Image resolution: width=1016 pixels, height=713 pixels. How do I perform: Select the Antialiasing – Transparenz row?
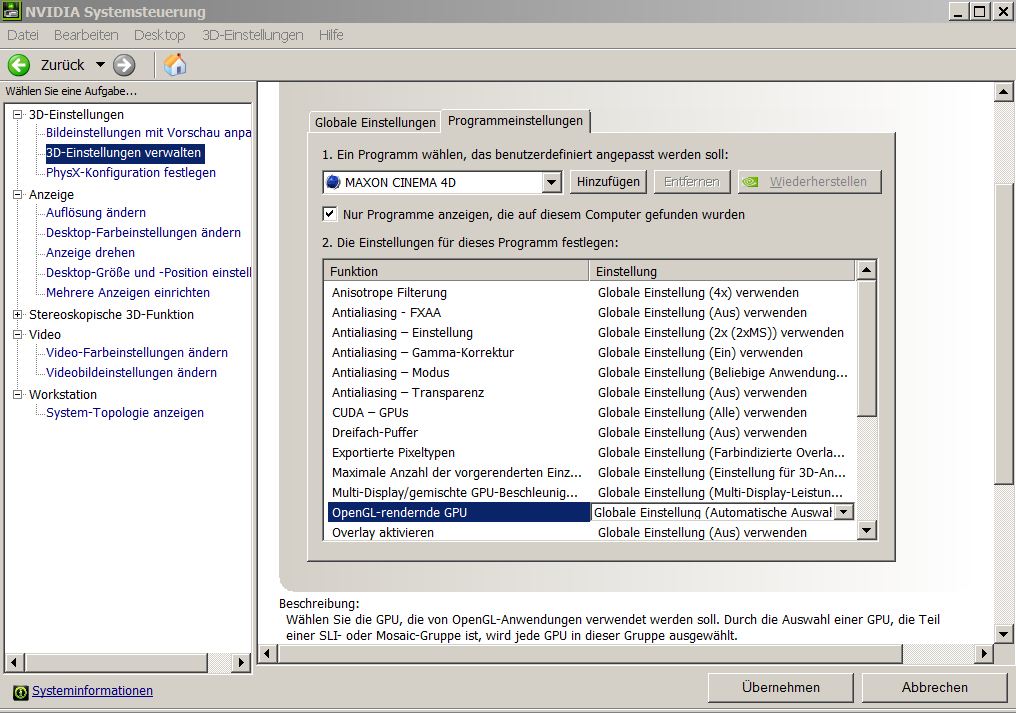[x=590, y=393]
